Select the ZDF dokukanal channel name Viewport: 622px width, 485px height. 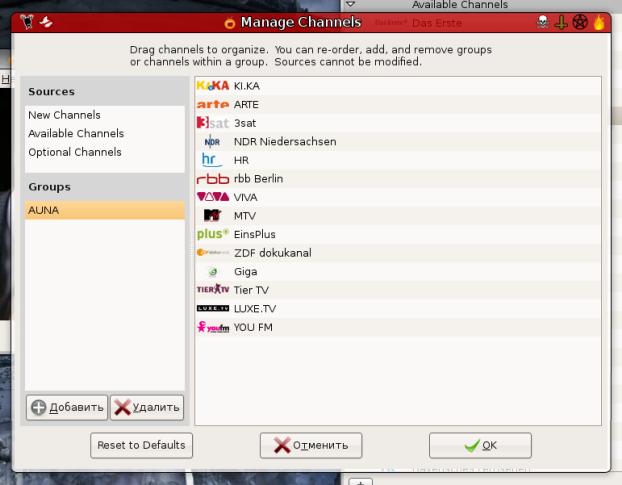point(273,253)
